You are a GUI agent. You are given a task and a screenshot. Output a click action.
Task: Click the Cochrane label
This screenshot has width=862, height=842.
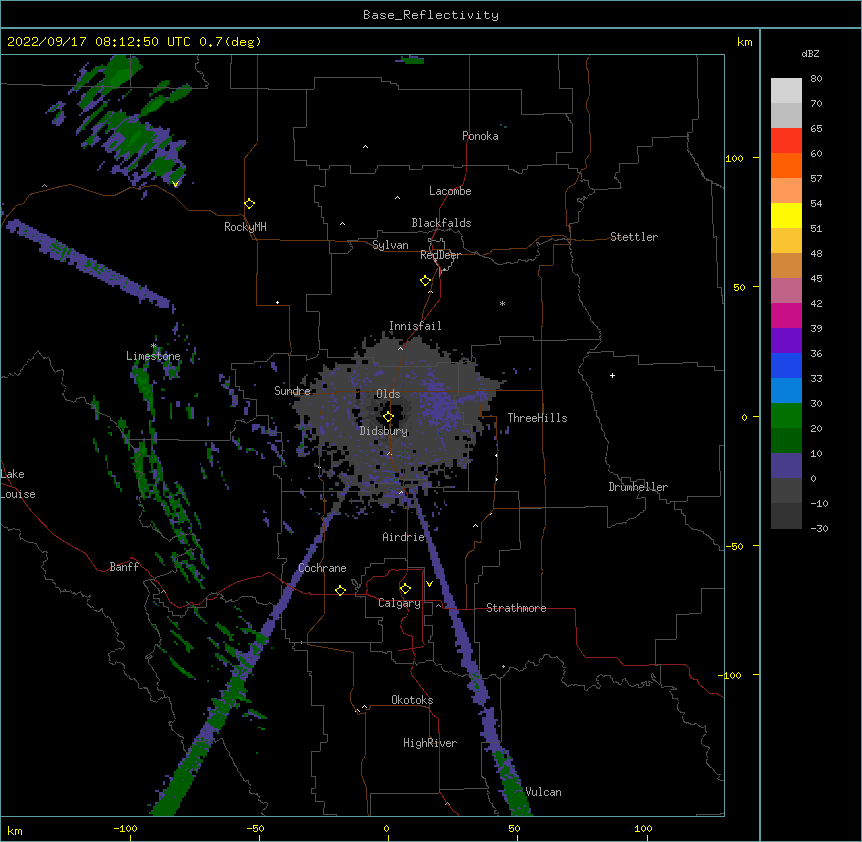click(x=322, y=568)
